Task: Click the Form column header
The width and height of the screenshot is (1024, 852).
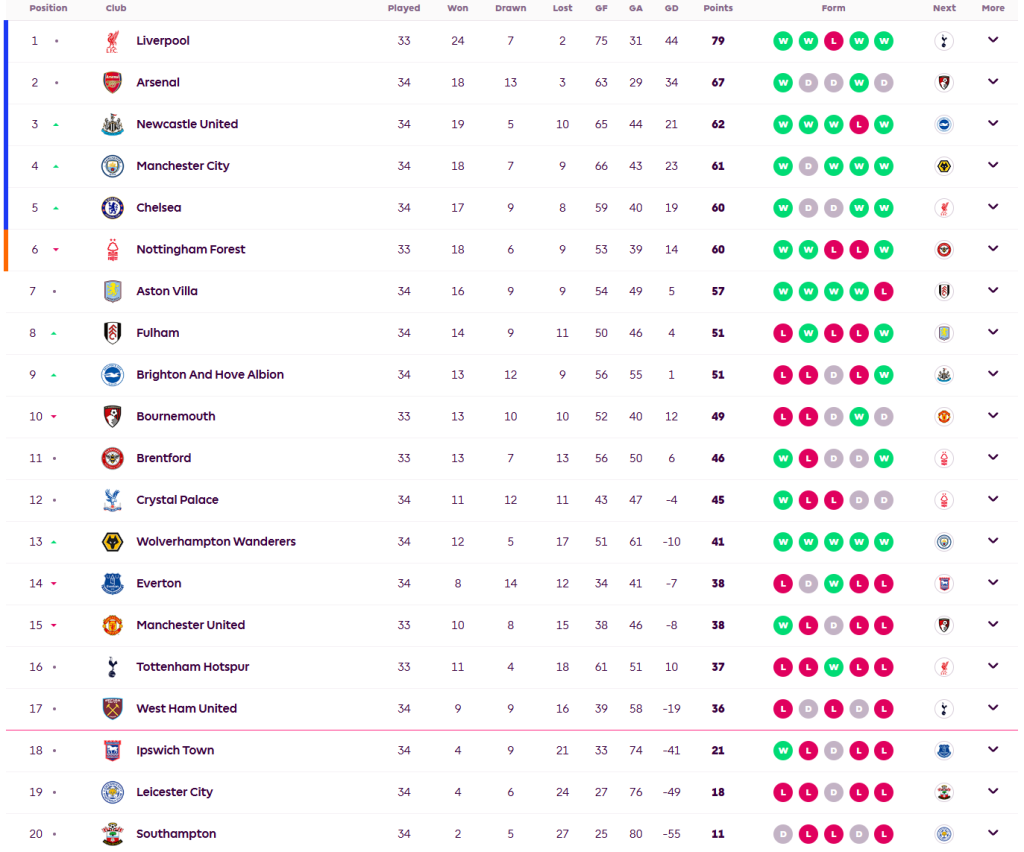Action: [833, 8]
